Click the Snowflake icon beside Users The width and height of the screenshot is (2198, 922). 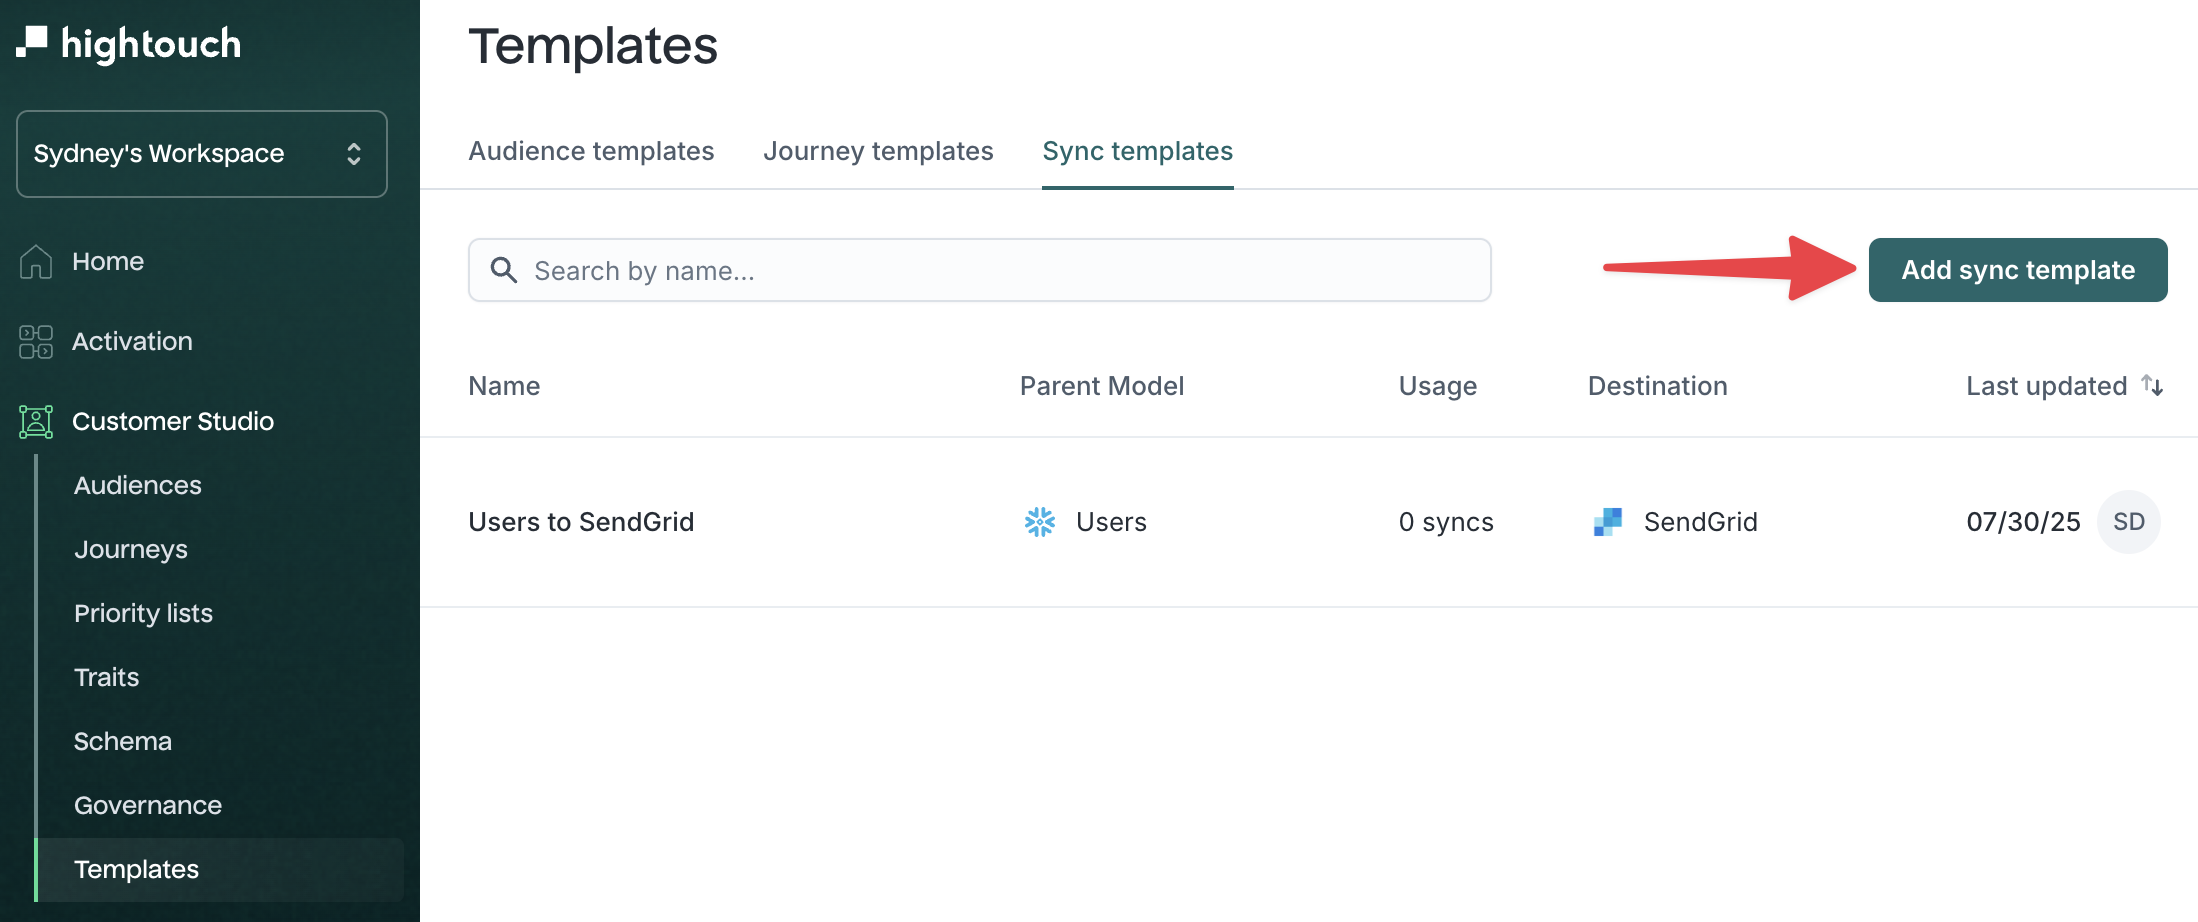point(1040,522)
